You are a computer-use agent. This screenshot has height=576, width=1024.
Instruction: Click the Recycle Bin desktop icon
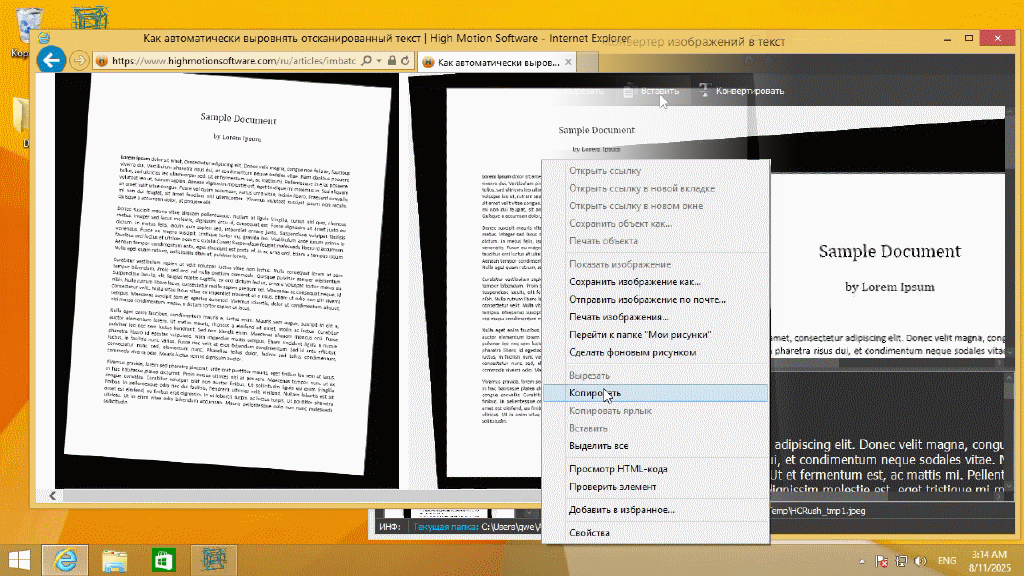[x=27, y=33]
